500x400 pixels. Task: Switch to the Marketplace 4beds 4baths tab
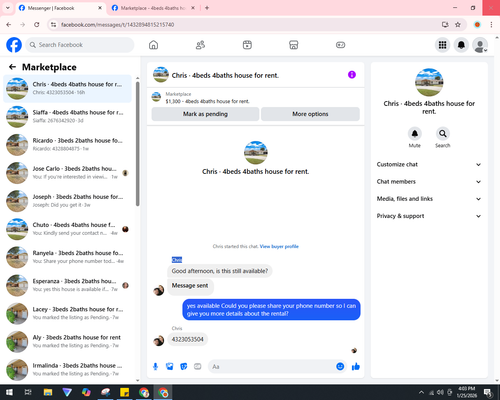pyautogui.click(x=153, y=8)
